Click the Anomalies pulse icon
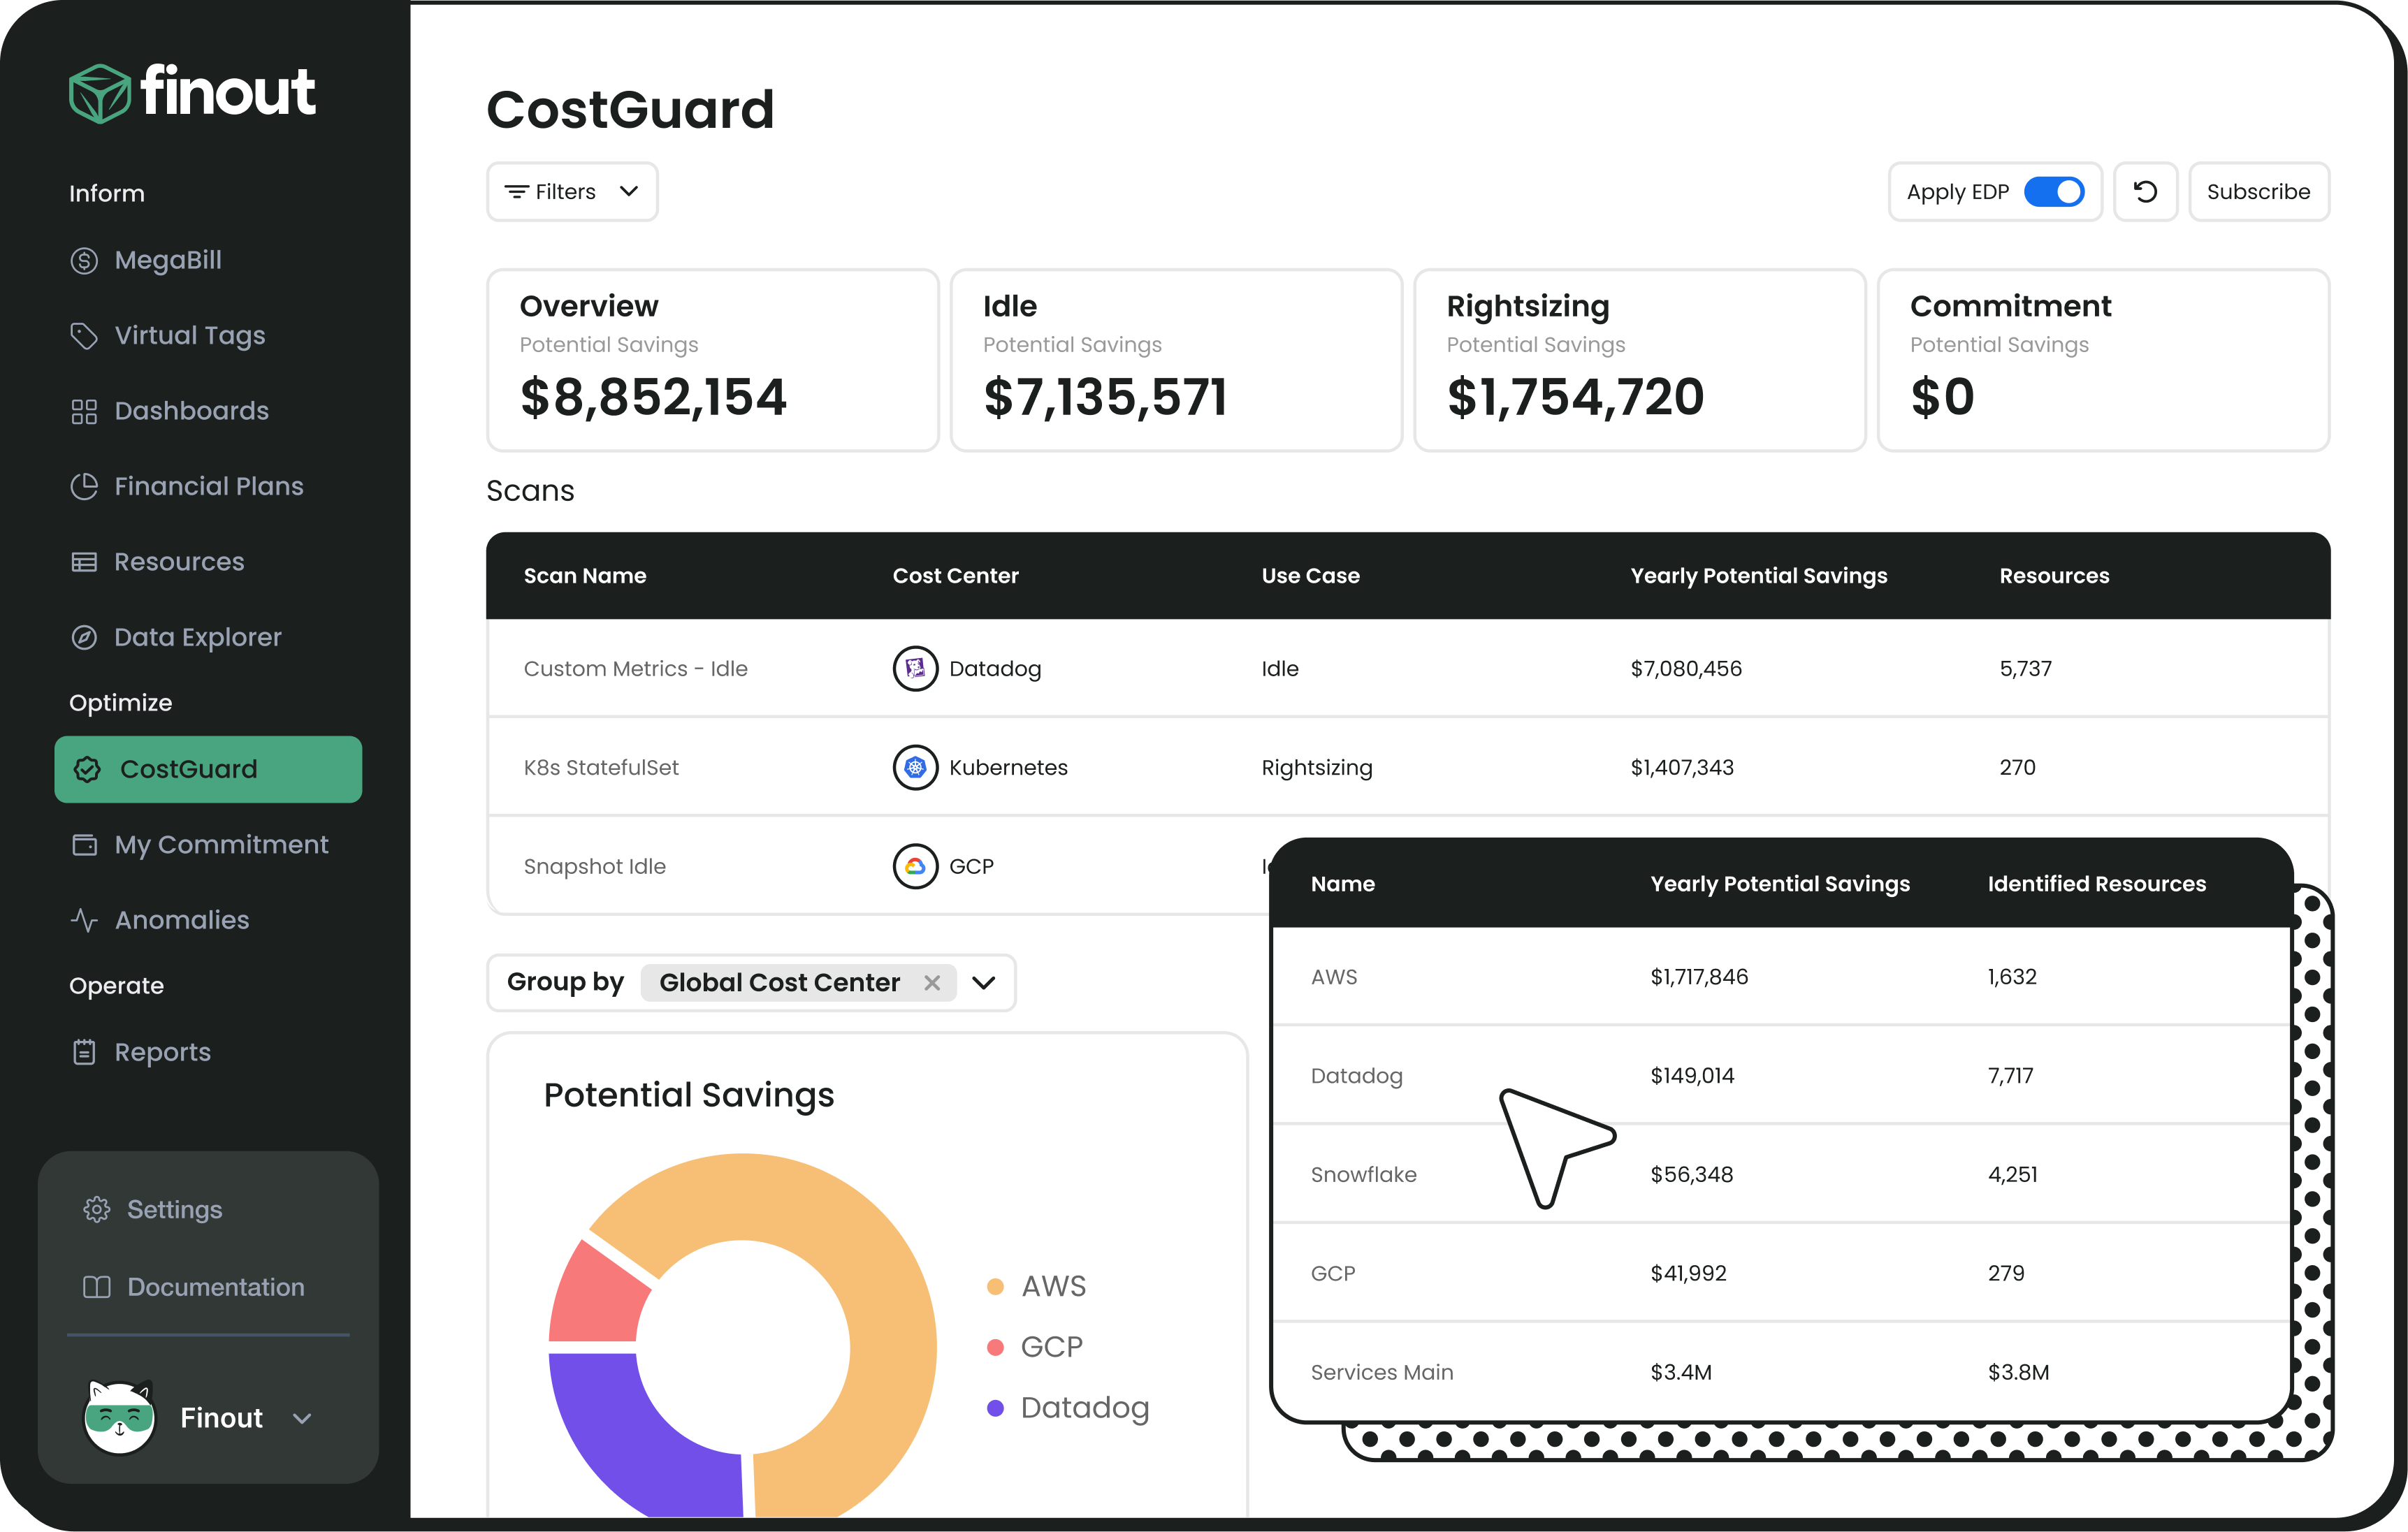The image size is (2408, 1532). point(84,920)
